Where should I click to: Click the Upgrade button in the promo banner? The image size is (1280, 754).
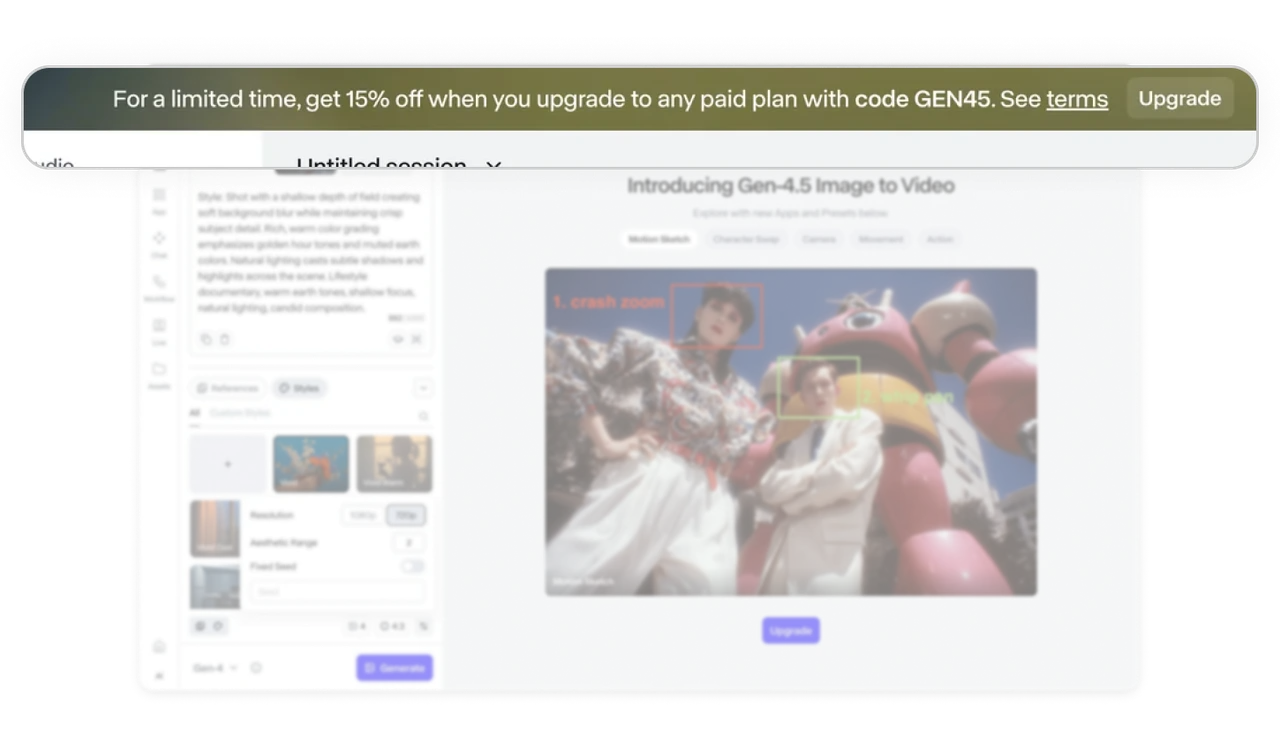pyautogui.click(x=1180, y=98)
